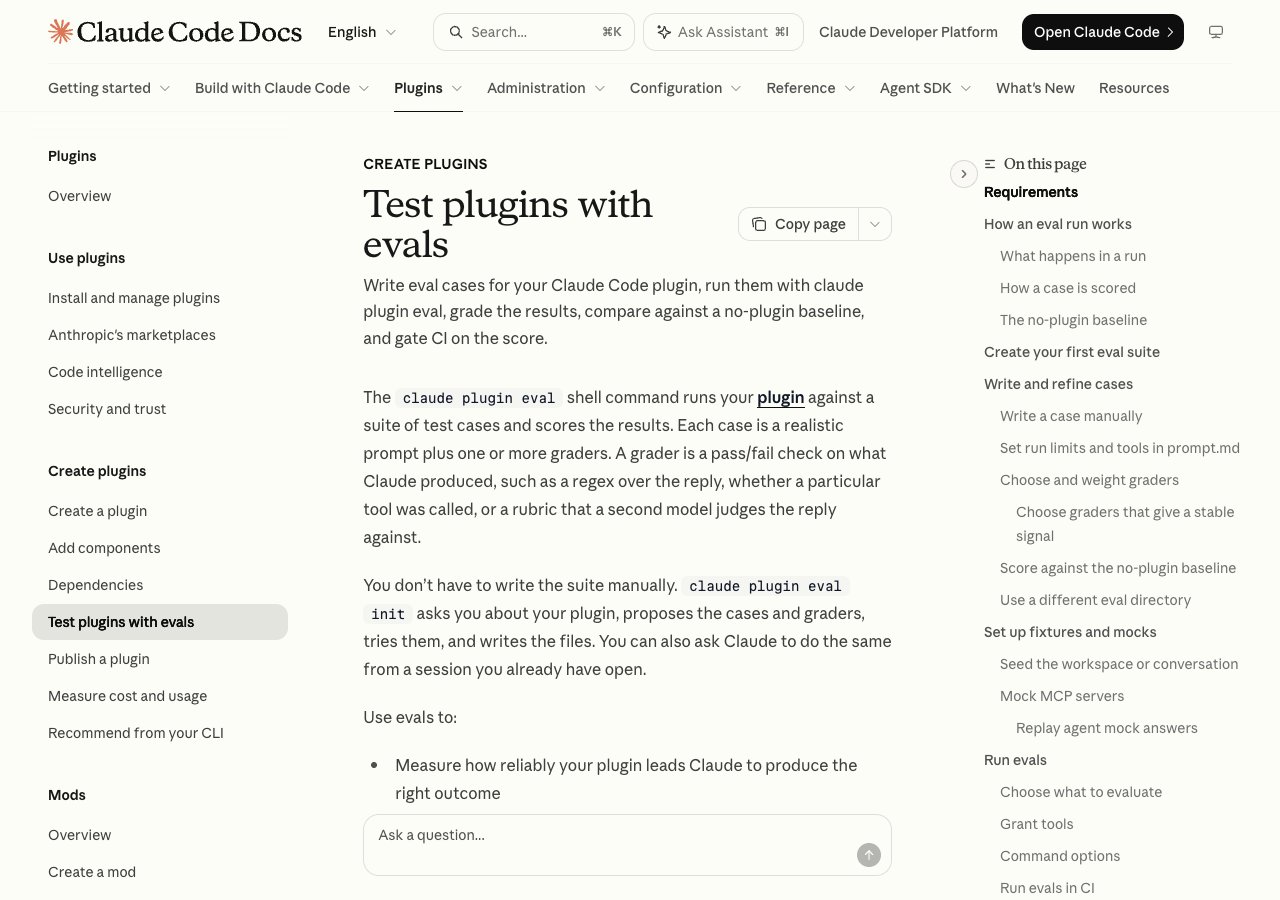The height and width of the screenshot is (900, 1280).
Task: Click the Open Claude Code button
Action: (x=1103, y=32)
